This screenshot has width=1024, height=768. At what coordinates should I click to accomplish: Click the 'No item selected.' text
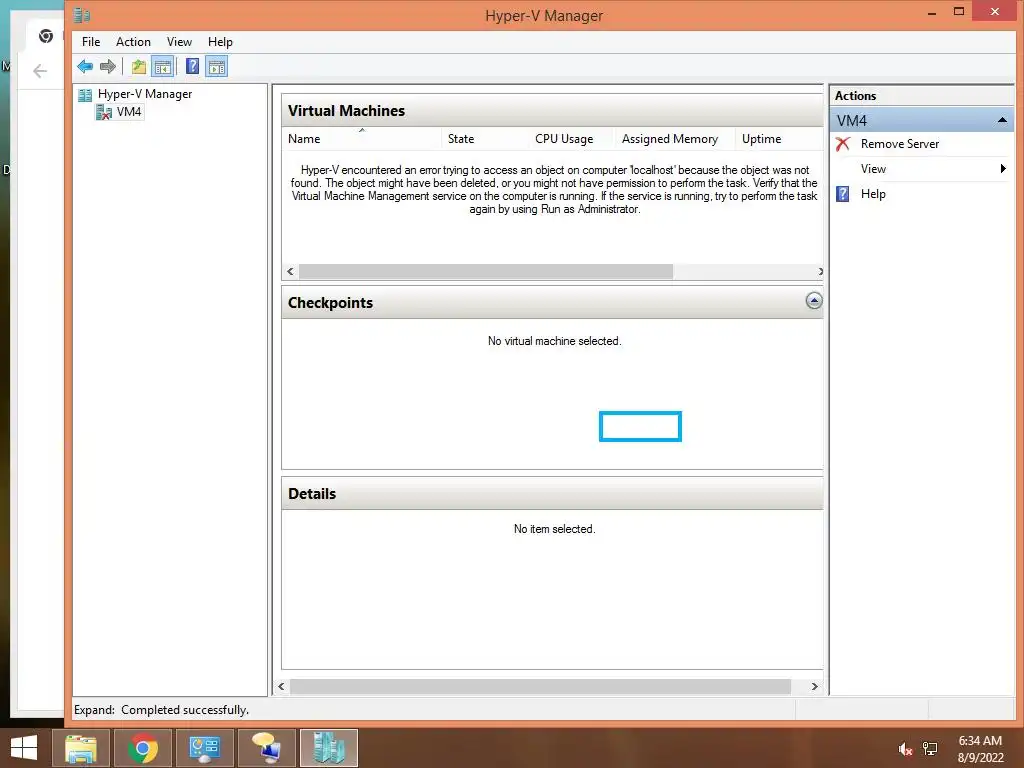click(554, 529)
